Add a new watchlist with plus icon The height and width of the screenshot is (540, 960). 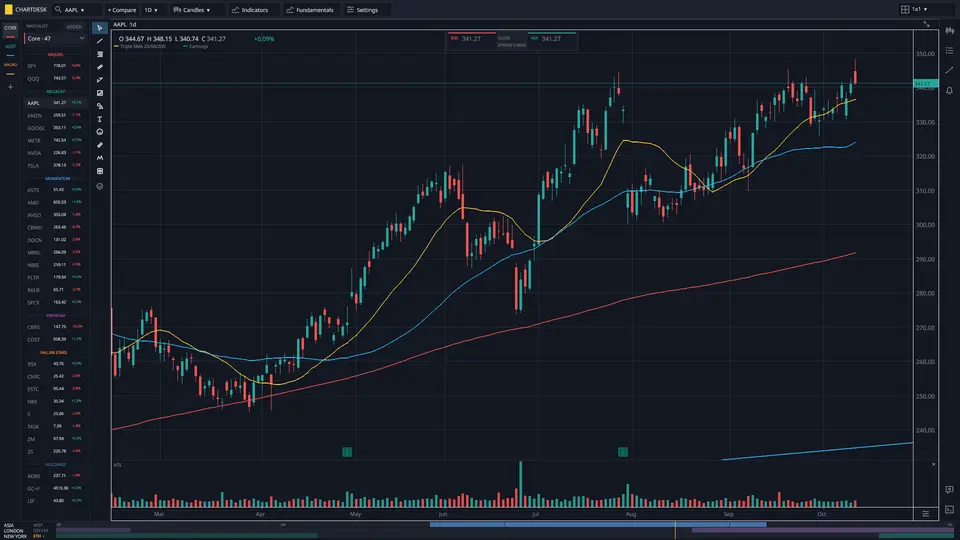[10, 87]
